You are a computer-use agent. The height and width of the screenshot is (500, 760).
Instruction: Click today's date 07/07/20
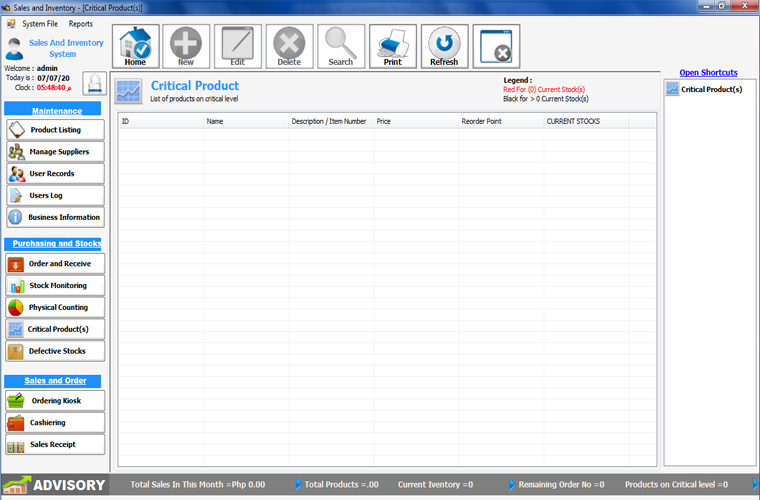(53, 78)
